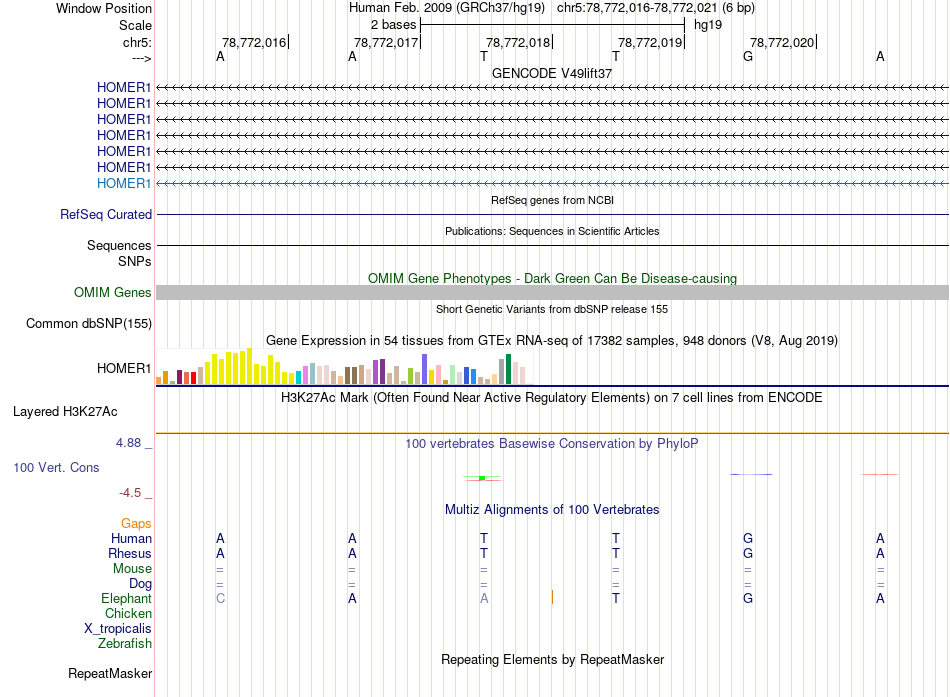Select the OMIM Genes track label
Screen dimensions: 950x697
[113, 293]
